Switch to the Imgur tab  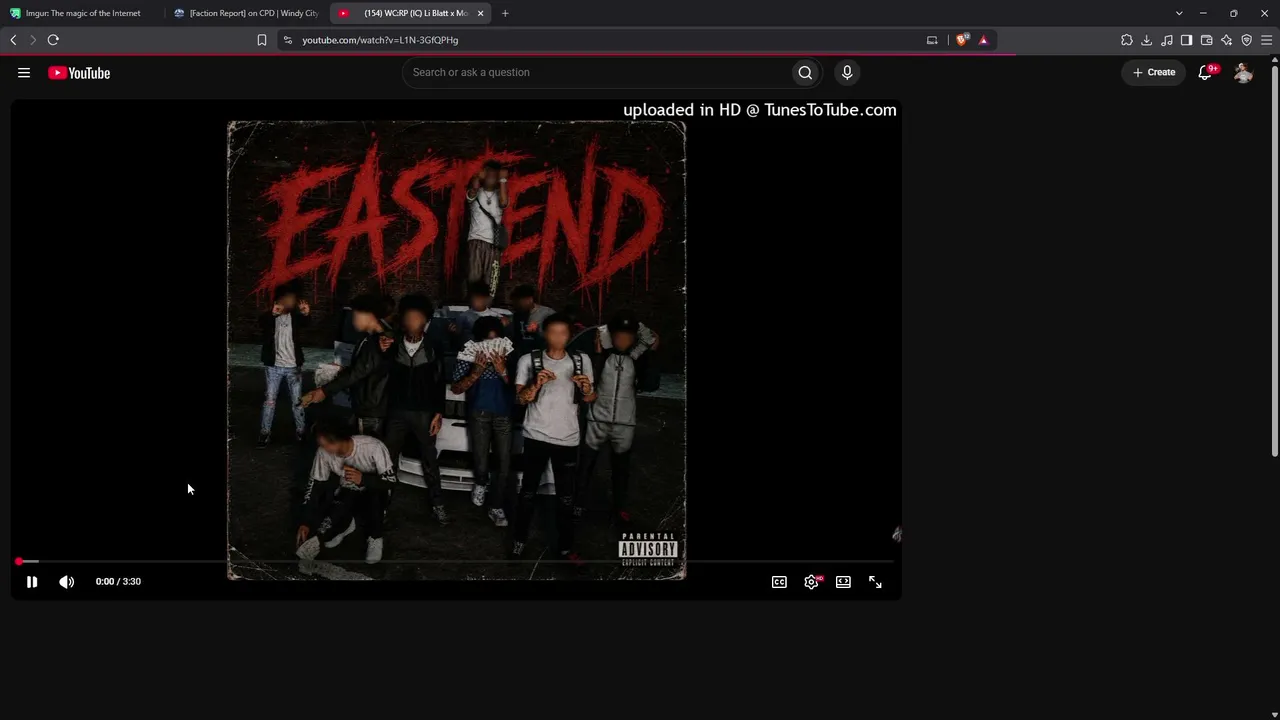(x=83, y=13)
